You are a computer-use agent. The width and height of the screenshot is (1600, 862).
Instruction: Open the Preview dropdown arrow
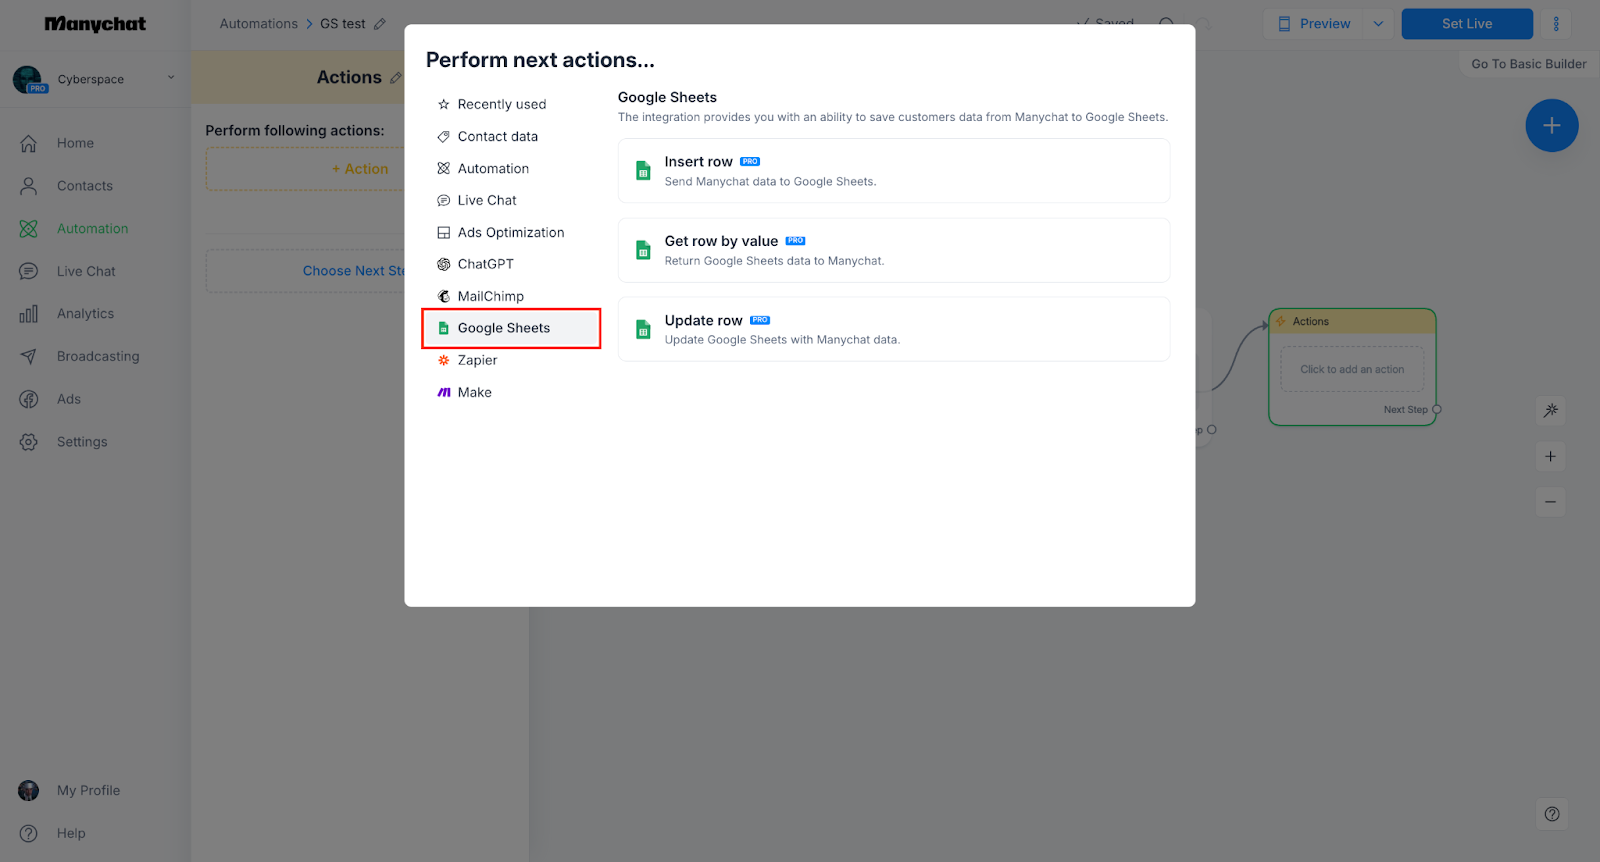pyautogui.click(x=1378, y=24)
